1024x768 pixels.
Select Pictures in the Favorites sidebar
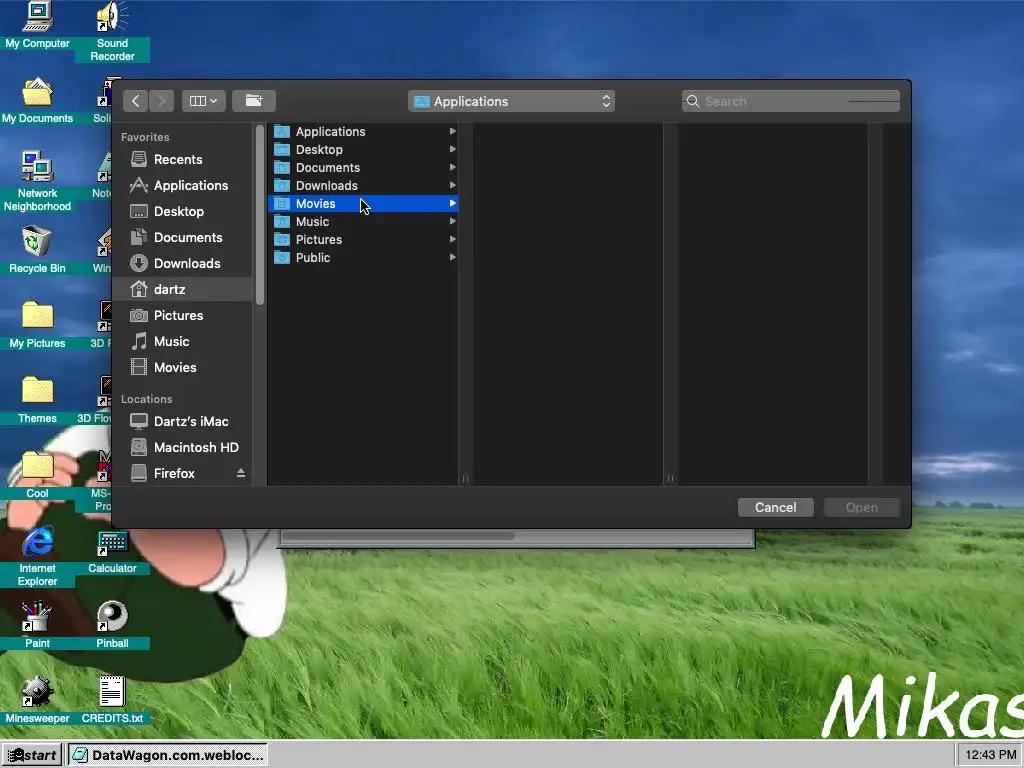pyautogui.click(x=182, y=315)
